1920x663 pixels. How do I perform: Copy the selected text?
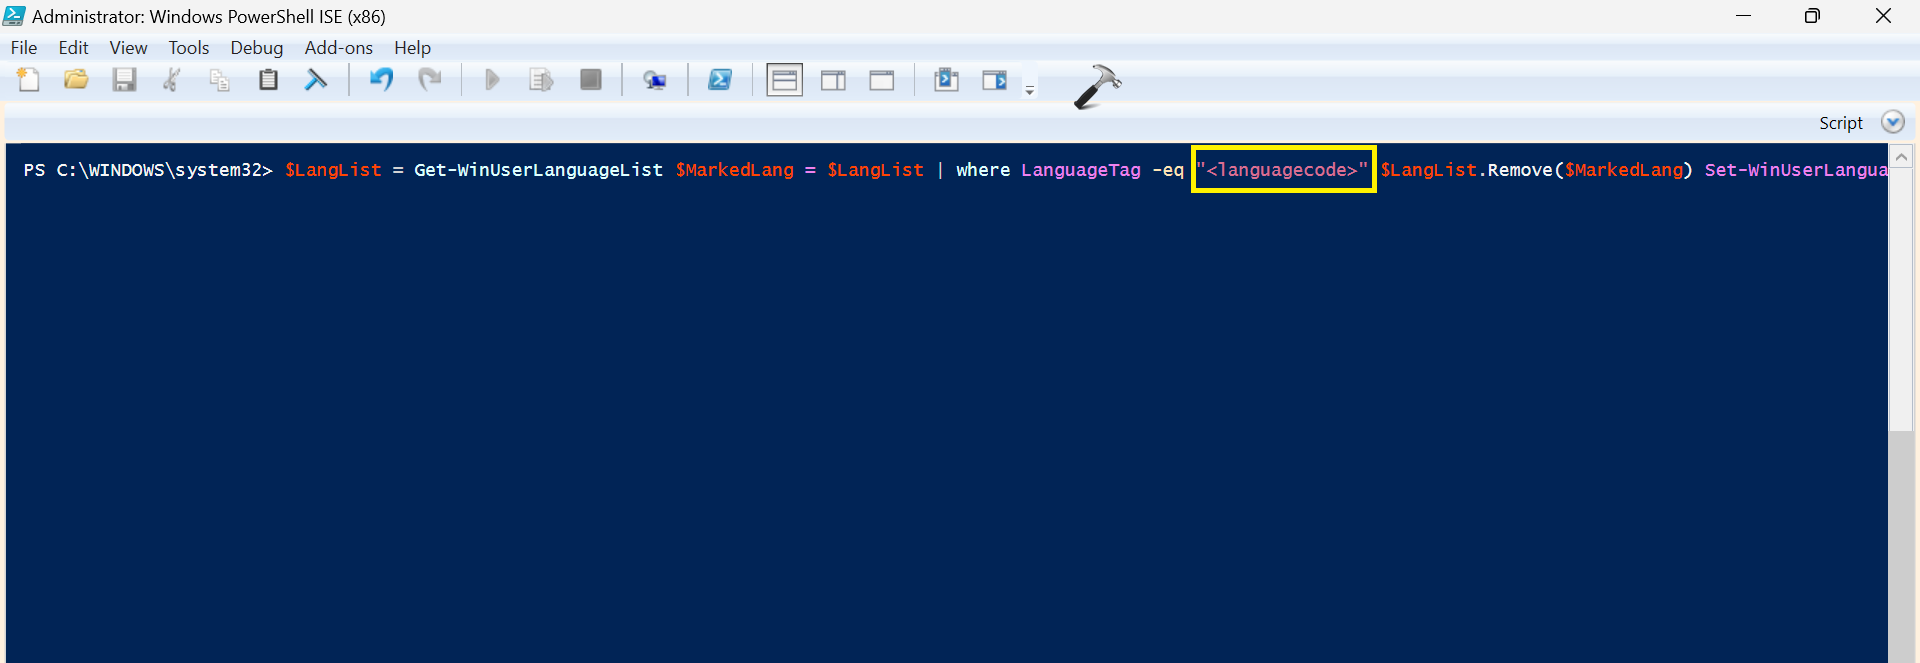tap(220, 80)
